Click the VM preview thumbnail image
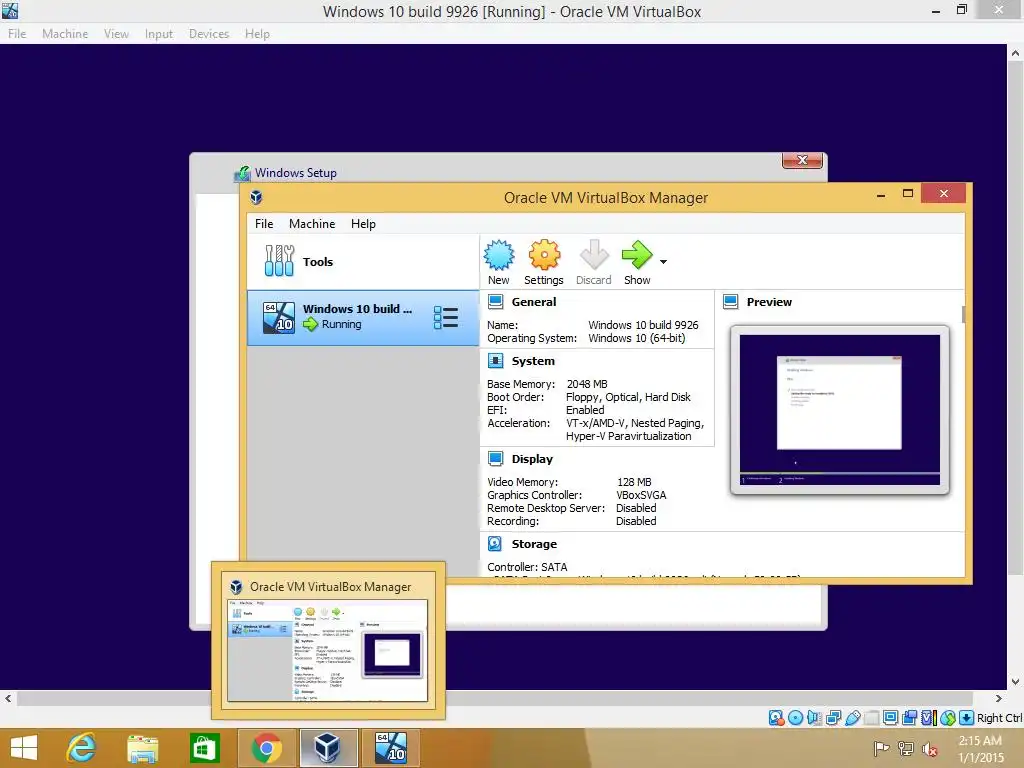The image size is (1024, 768). pyautogui.click(x=840, y=409)
